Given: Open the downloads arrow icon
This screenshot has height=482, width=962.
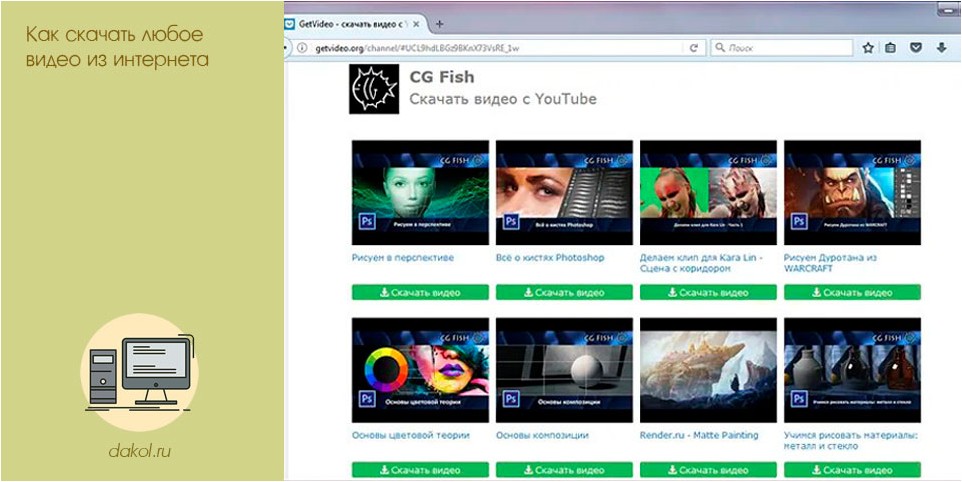Looking at the screenshot, I should pyautogui.click(x=942, y=48).
